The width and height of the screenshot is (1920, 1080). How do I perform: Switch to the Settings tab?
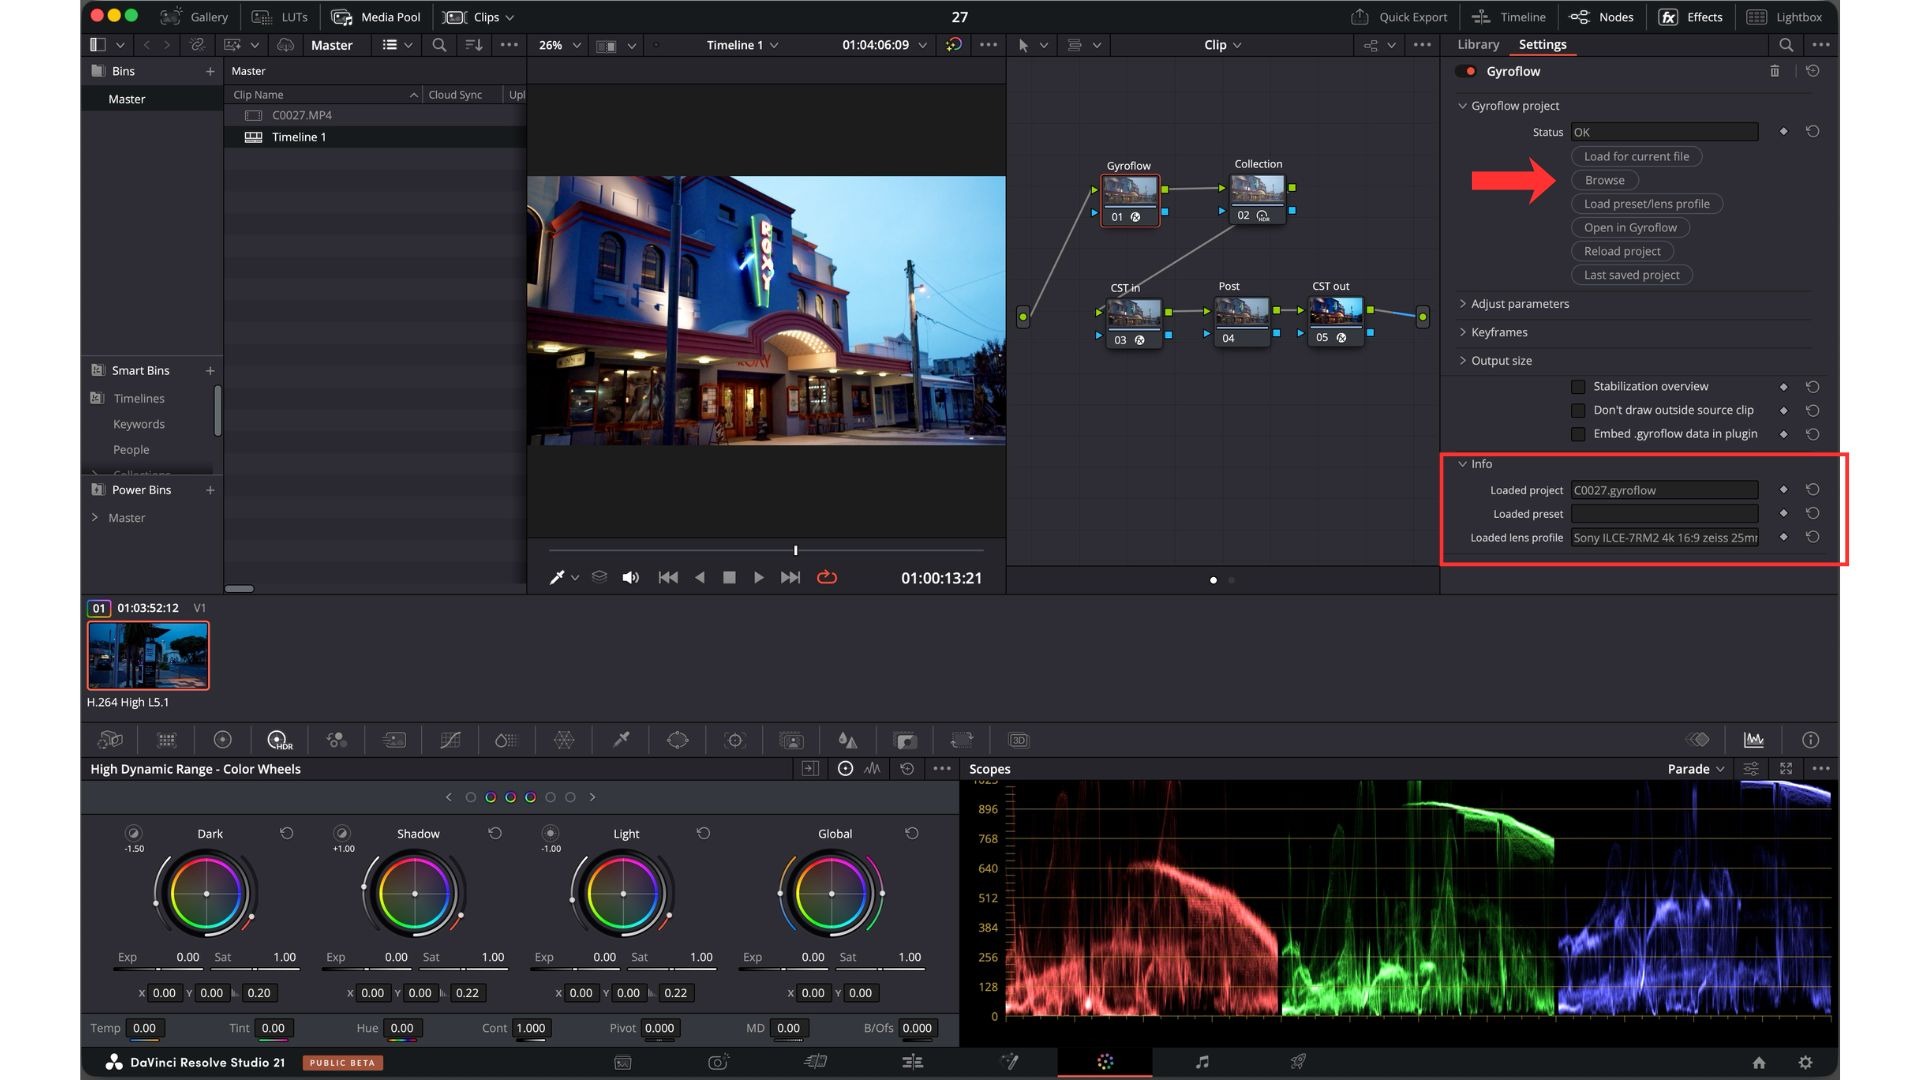coord(1542,45)
